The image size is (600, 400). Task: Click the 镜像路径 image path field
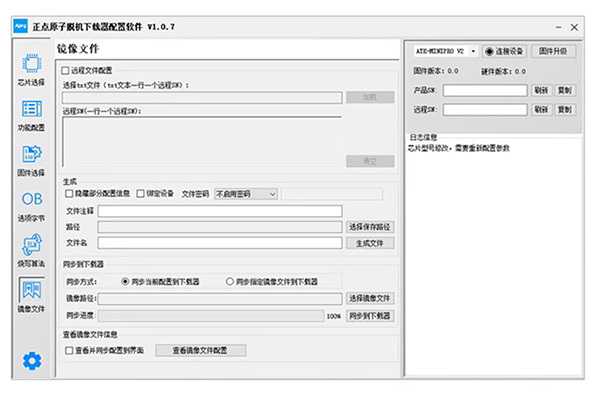coord(220,299)
